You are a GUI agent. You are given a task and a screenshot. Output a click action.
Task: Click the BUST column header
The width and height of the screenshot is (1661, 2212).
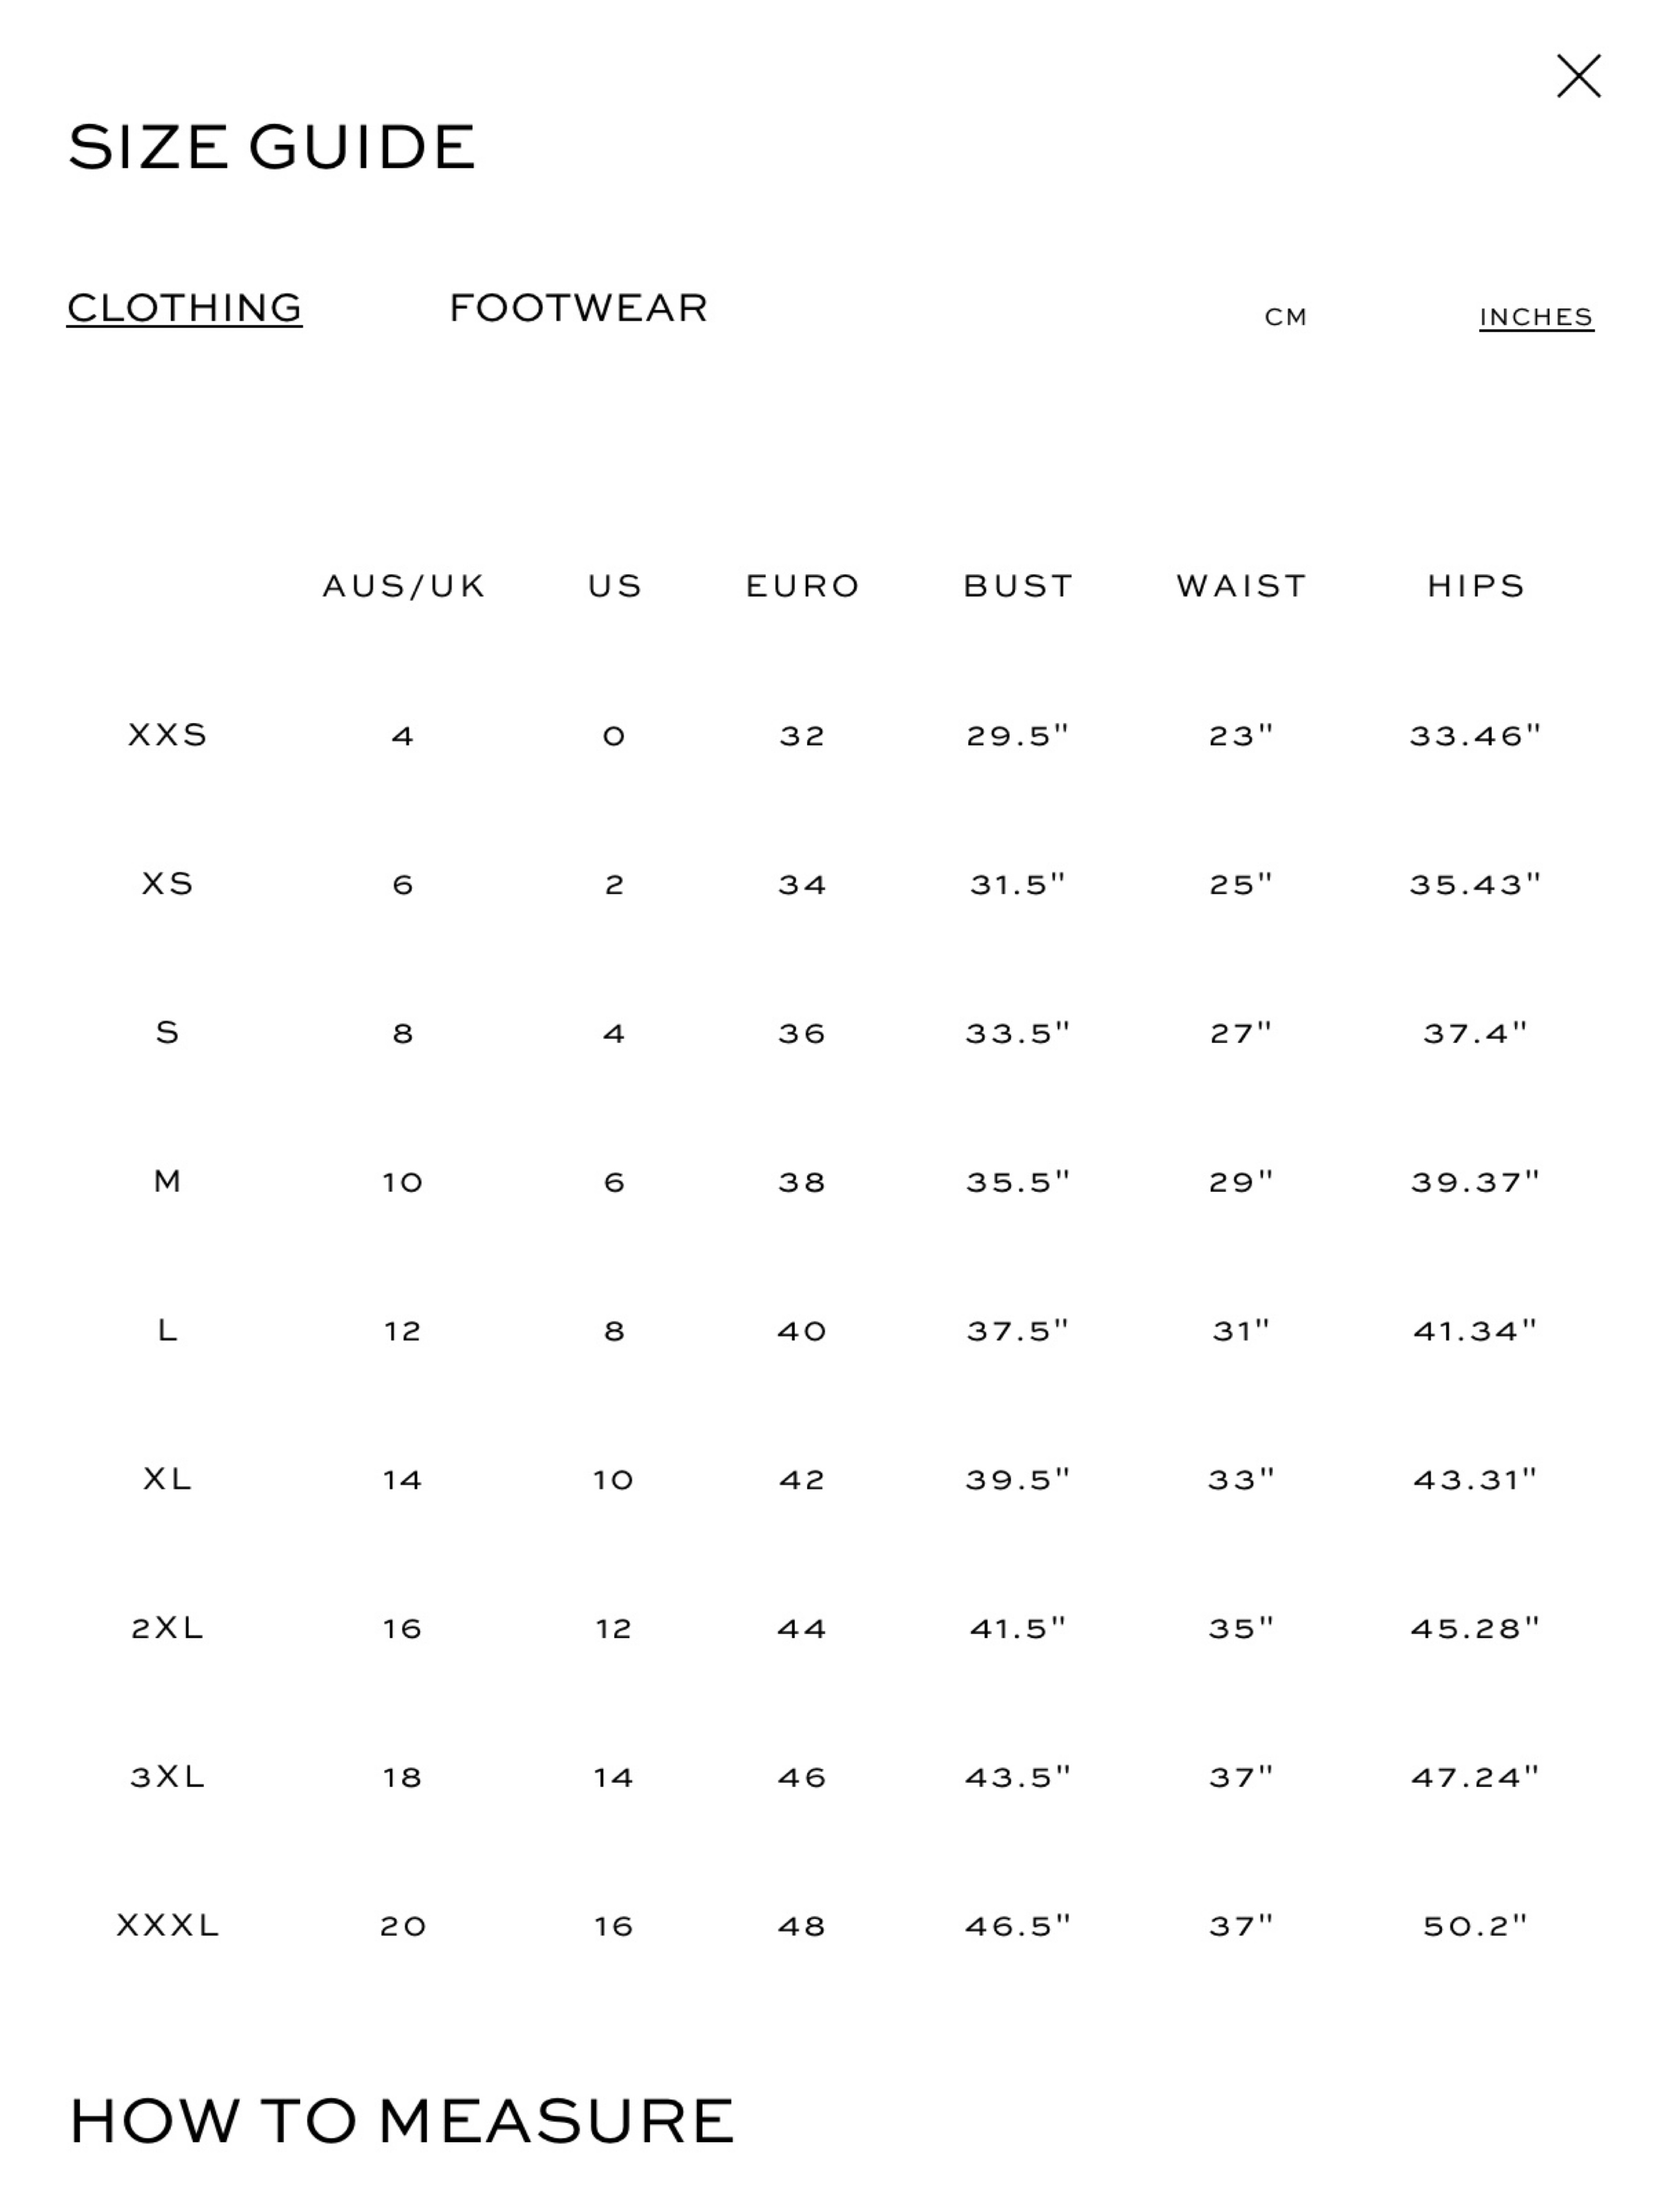coord(1018,586)
